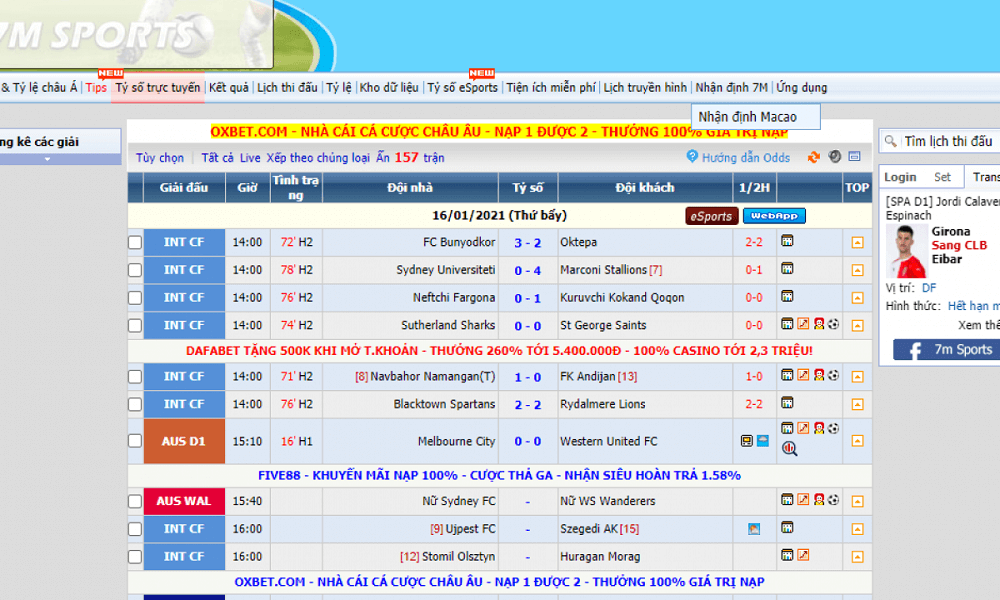Pin Melbourne City match to top with orange arrow
This screenshot has height=600, width=1000.
pyautogui.click(x=857, y=441)
